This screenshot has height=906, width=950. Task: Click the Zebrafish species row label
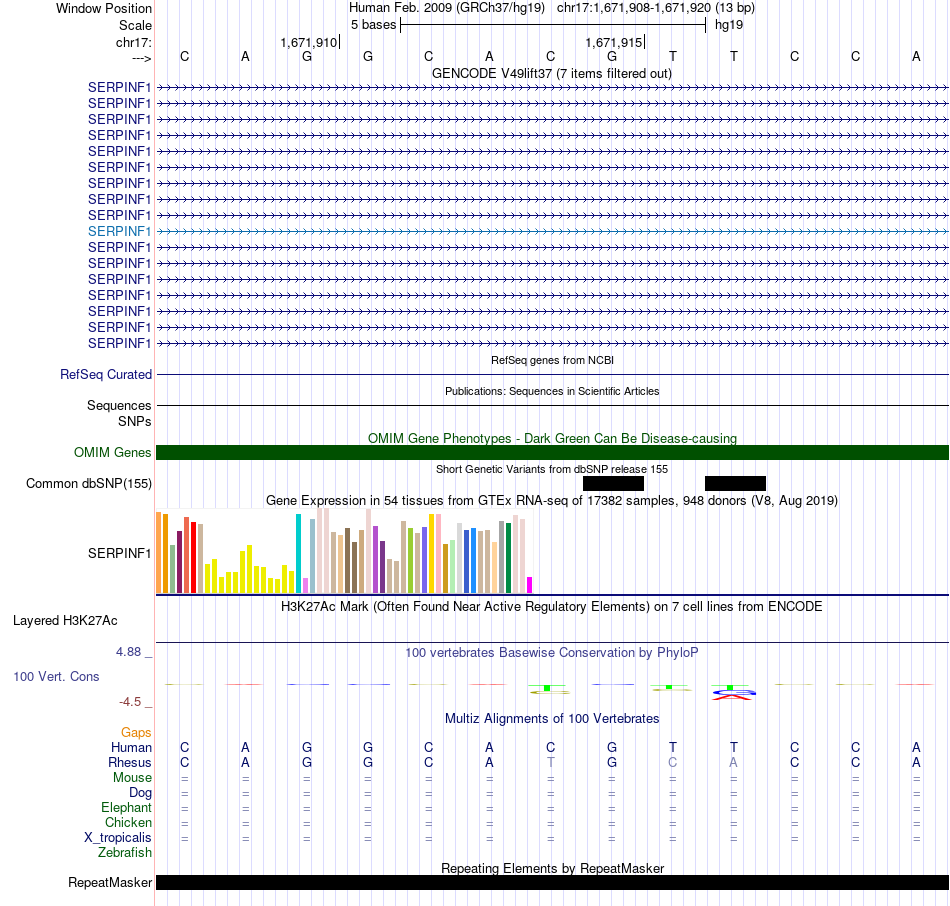(125, 852)
